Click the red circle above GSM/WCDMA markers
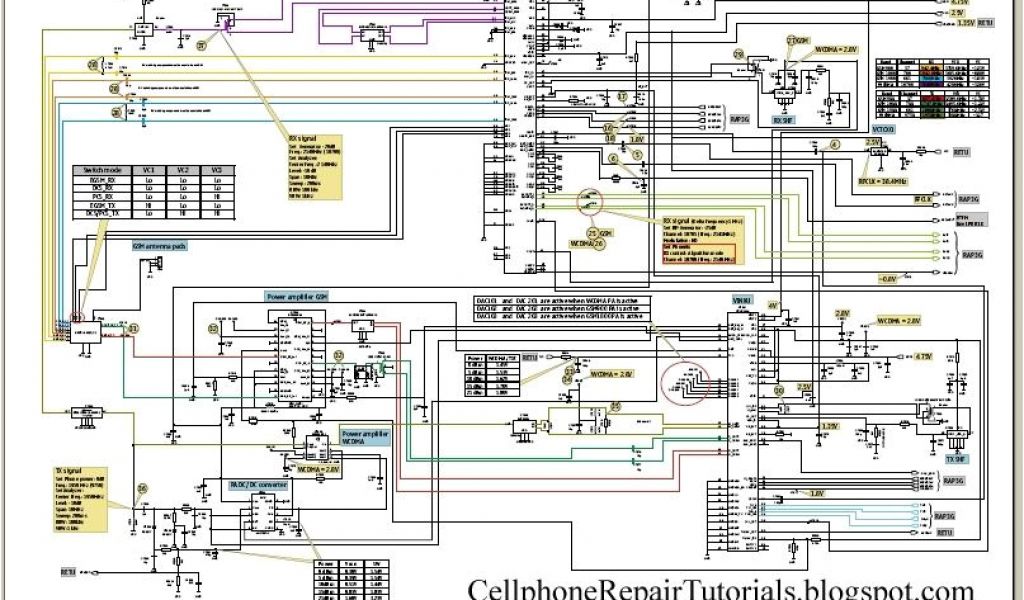 tap(591, 203)
